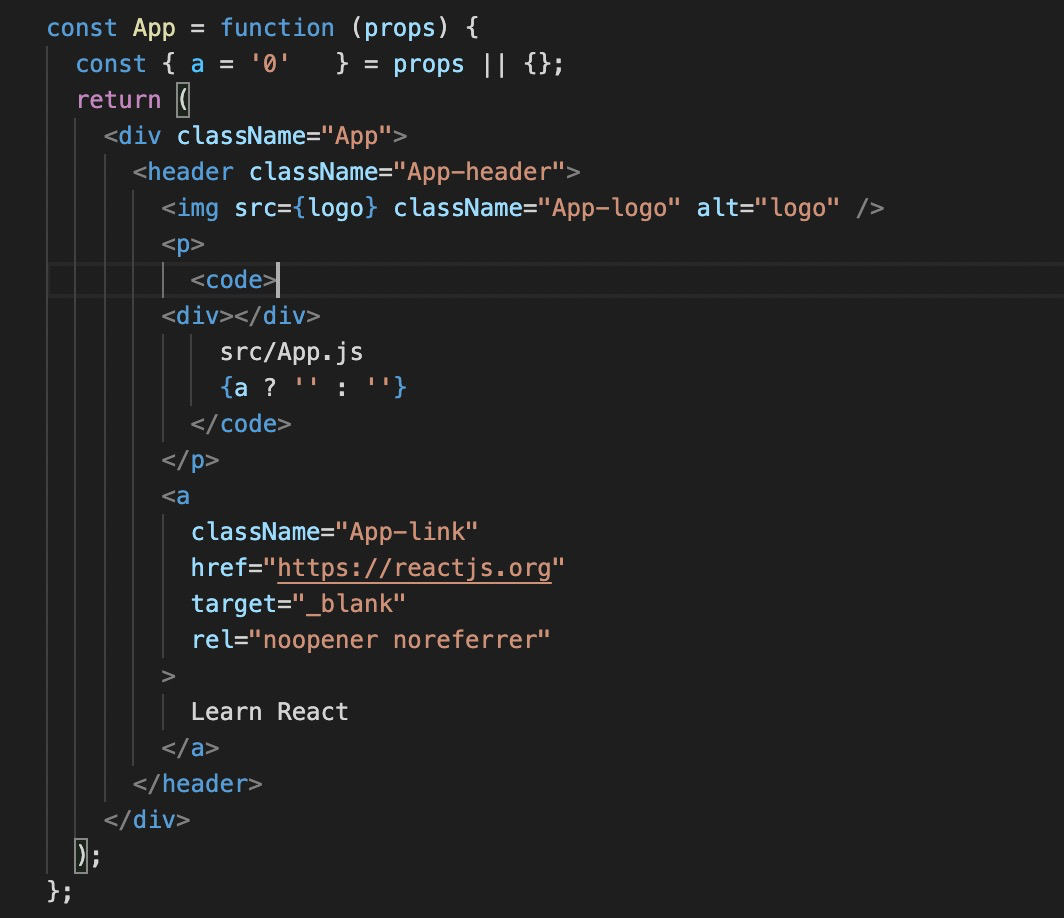Click the "App-logo" className string
Image resolution: width=1064 pixels, height=918 pixels.
tap(609, 208)
